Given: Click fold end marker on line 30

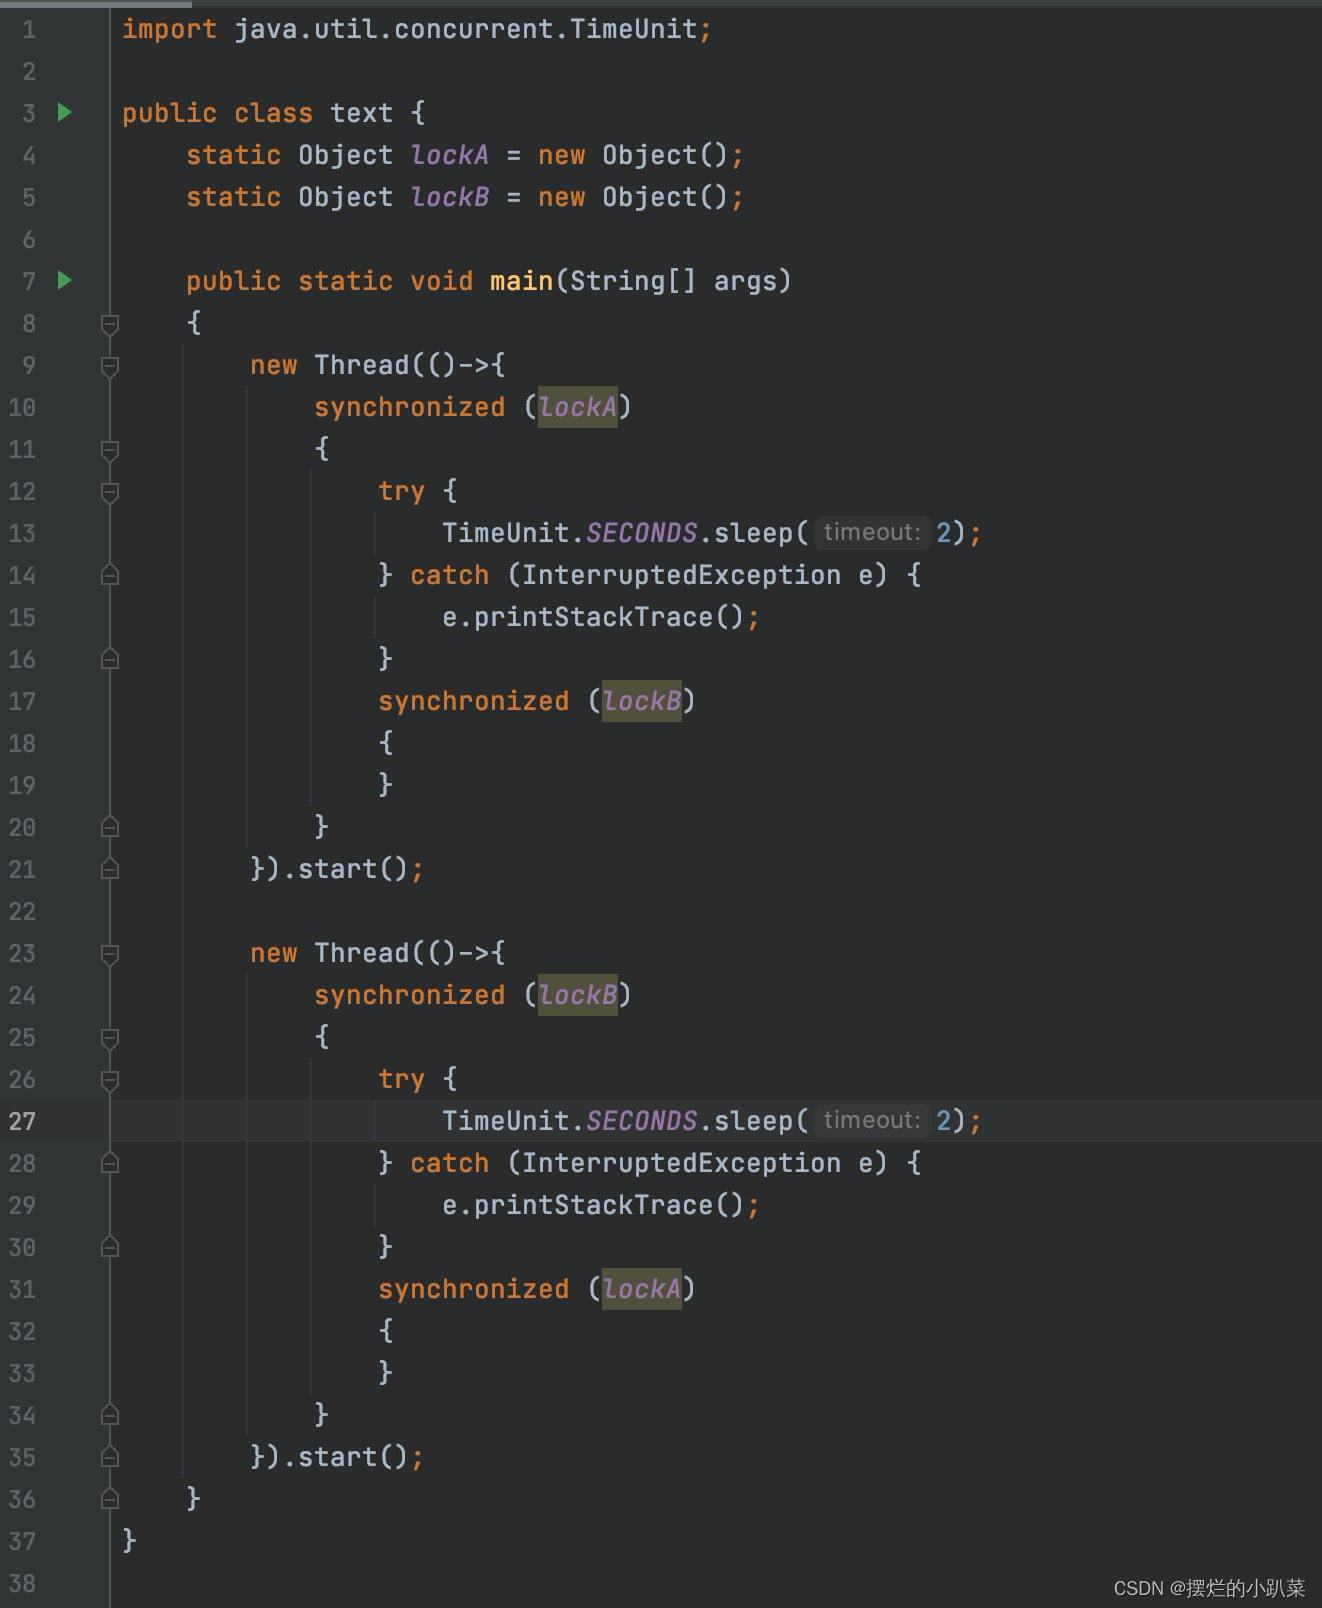Looking at the screenshot, I should [110, 1247].
